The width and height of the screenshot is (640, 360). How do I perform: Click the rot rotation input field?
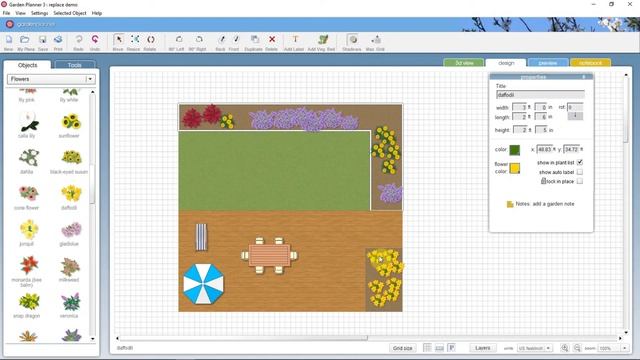[x=575, y=107]
